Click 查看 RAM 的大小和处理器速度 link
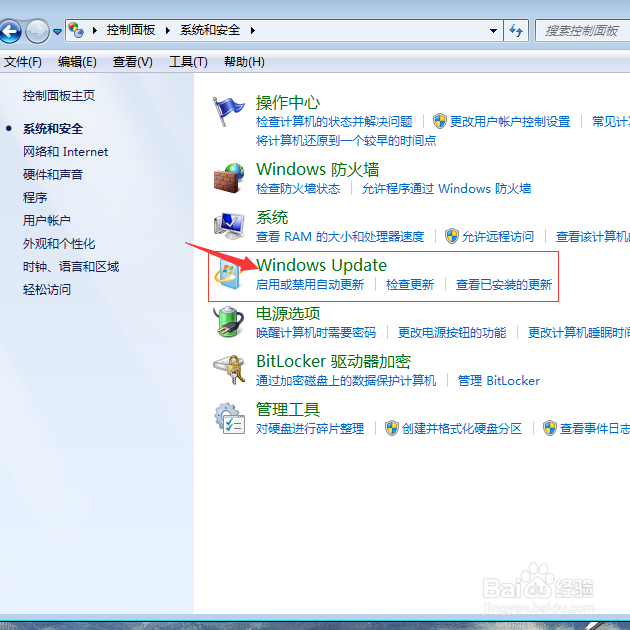The height and width of the screenshot is (630, 630). click(340, 237)
